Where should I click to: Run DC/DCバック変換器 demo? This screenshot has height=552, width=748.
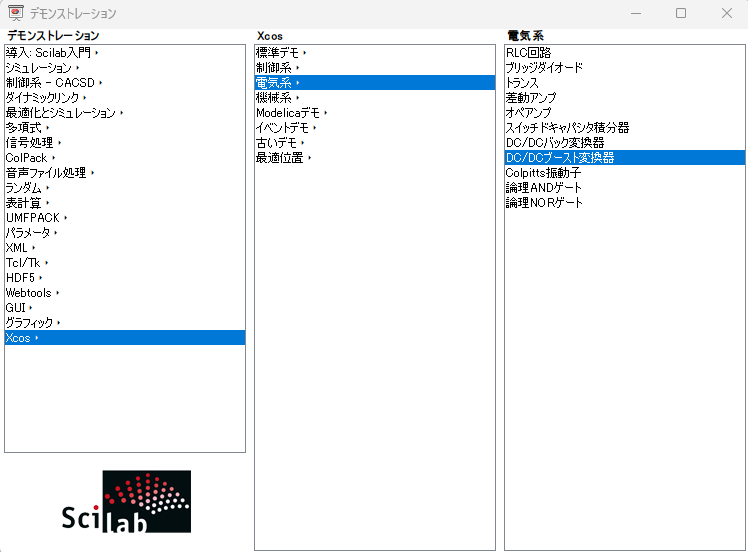[625, 143]
